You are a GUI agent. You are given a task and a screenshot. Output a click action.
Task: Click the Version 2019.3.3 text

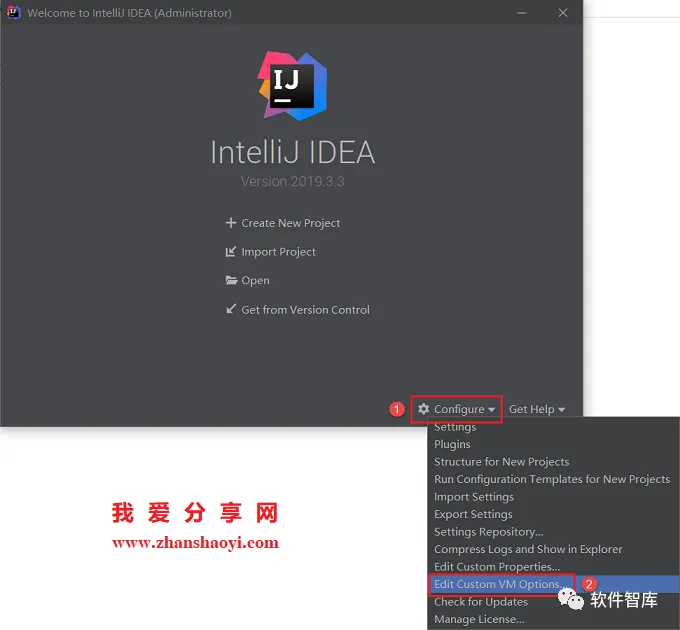pos(293,181)
